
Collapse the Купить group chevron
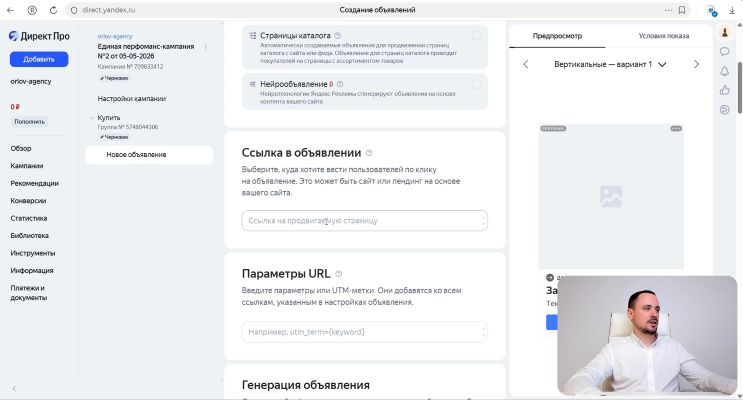pyautogui.click(x=92, y=118)
